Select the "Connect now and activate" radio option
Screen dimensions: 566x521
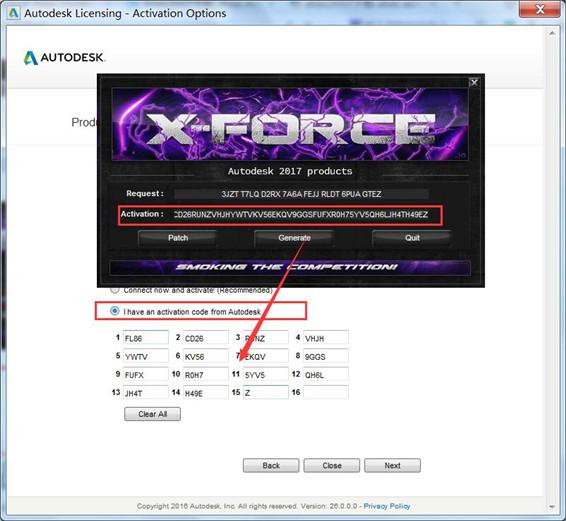pos(114,290)
